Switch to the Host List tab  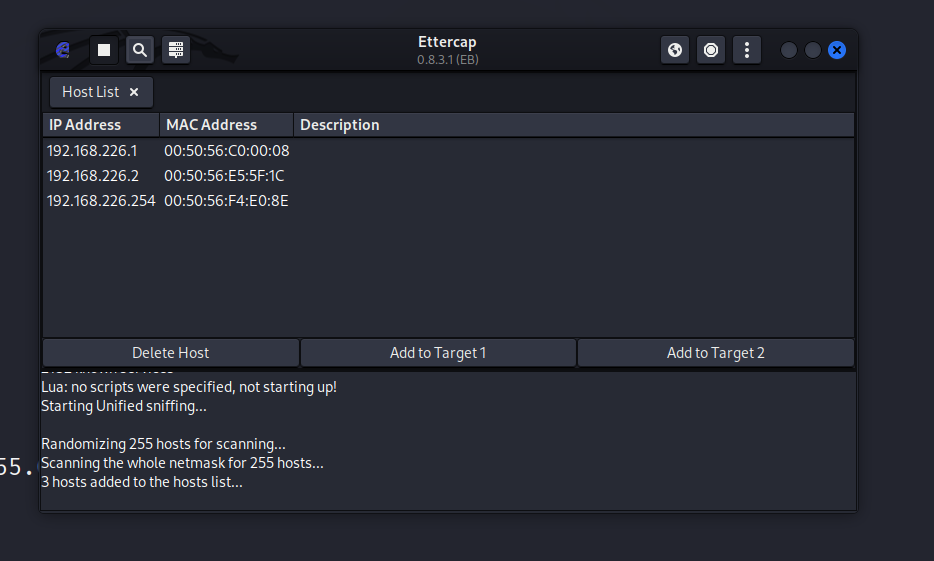point(90,92)
